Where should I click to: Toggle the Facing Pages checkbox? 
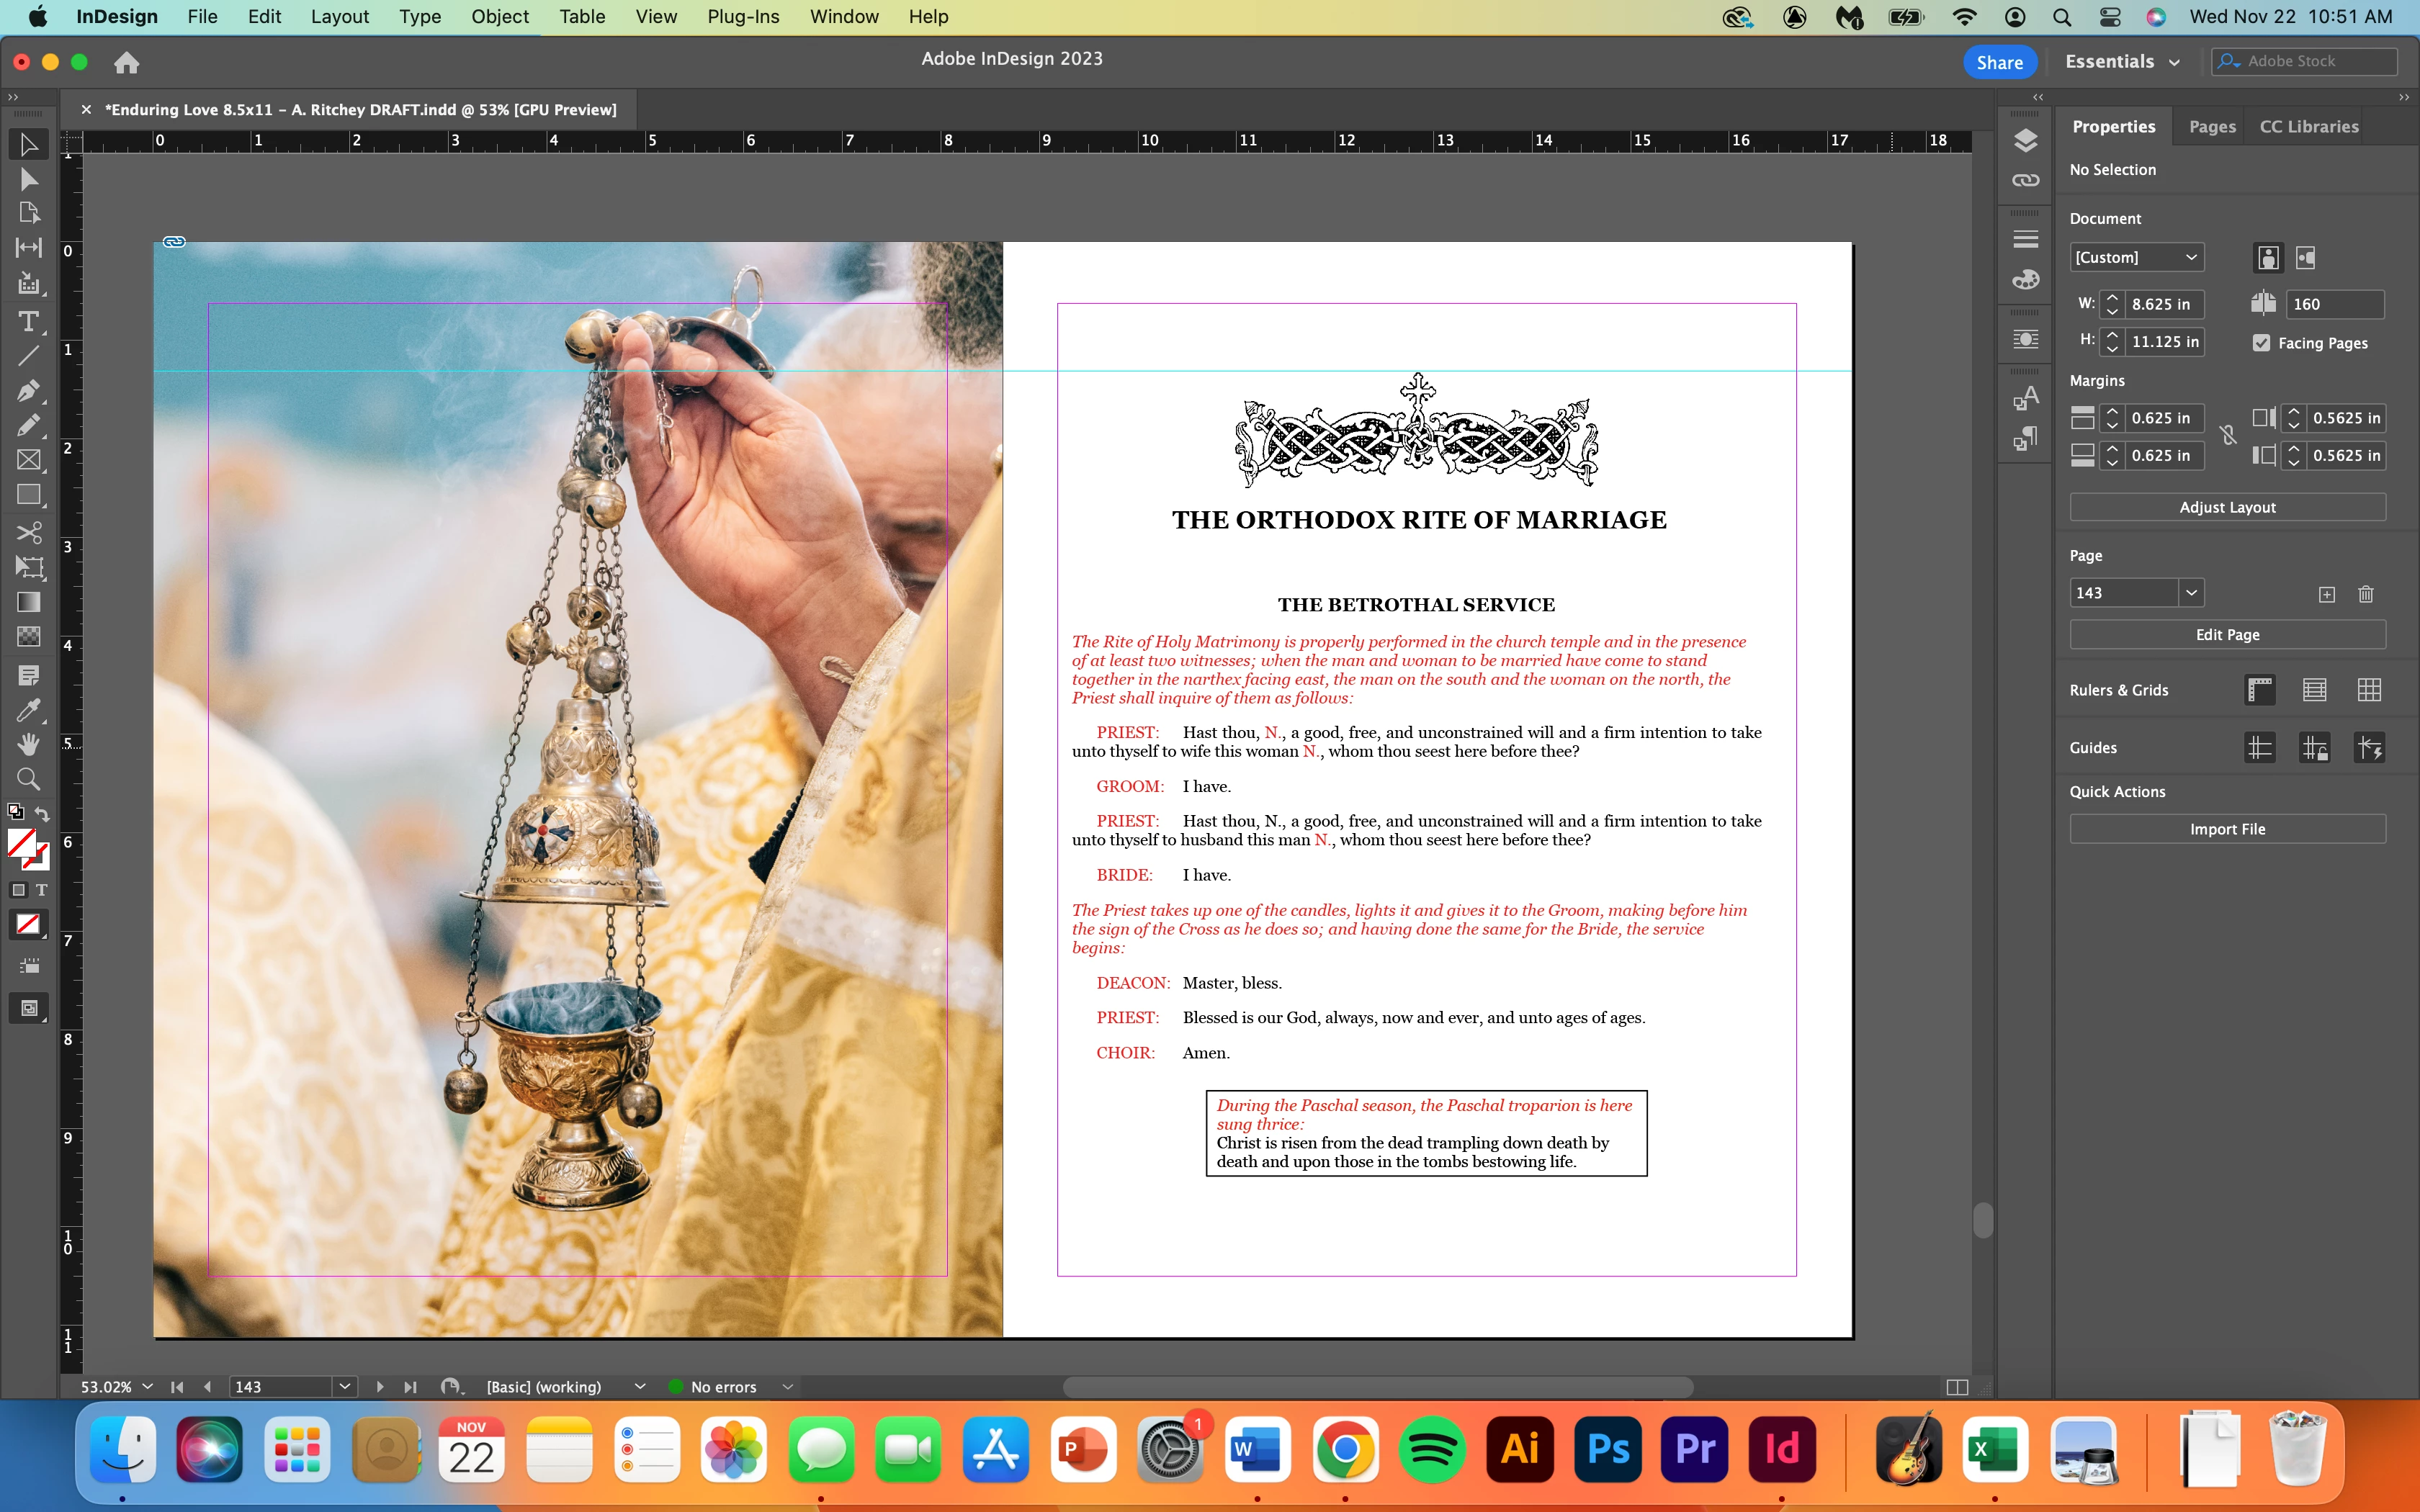click(2261, 343)
